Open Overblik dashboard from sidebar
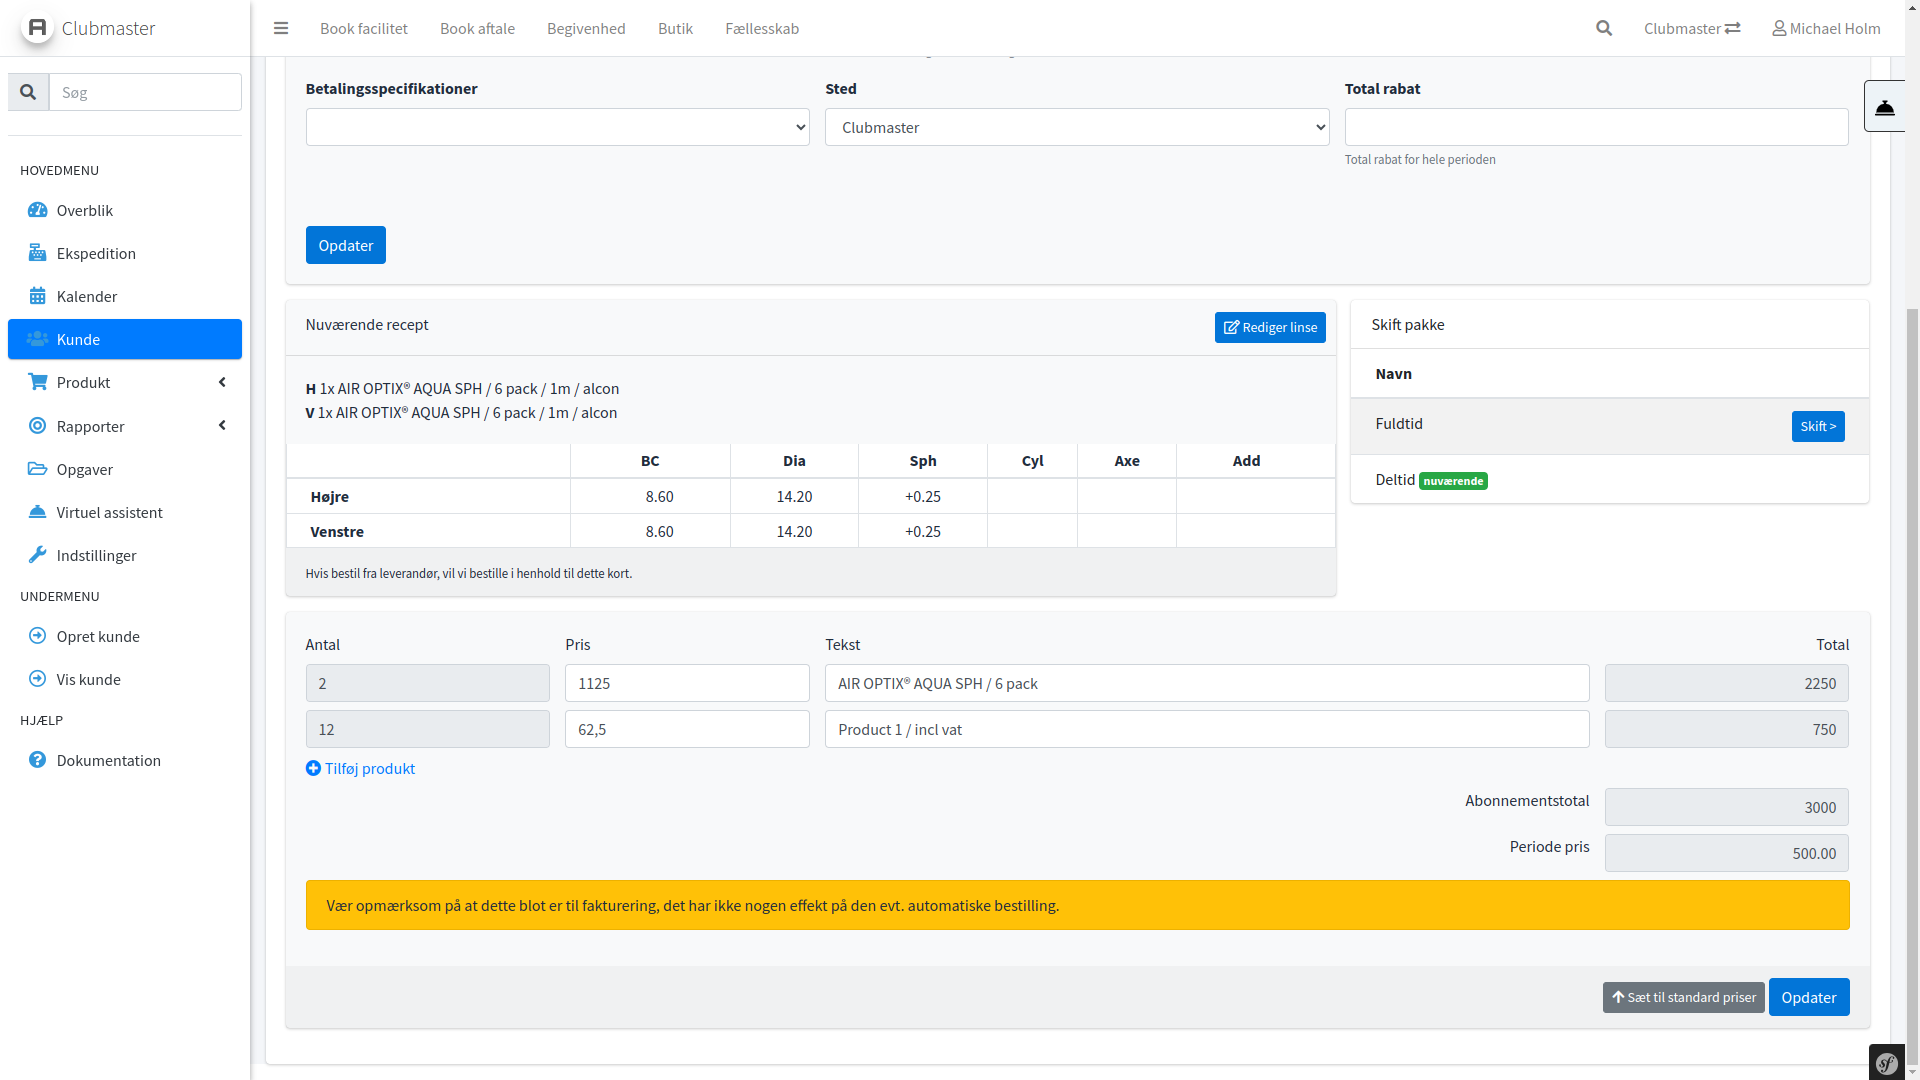The height and width of the screenshot is (1080, 1920). tap(84, 210)
